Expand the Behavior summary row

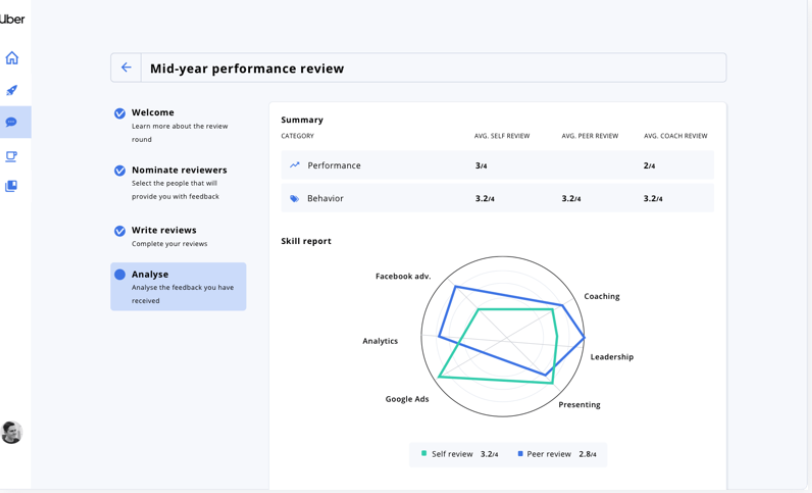[497, 199]
